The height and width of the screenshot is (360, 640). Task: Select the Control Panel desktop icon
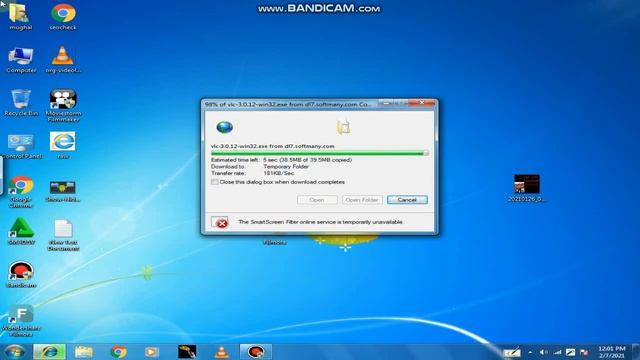coord(21,146)
